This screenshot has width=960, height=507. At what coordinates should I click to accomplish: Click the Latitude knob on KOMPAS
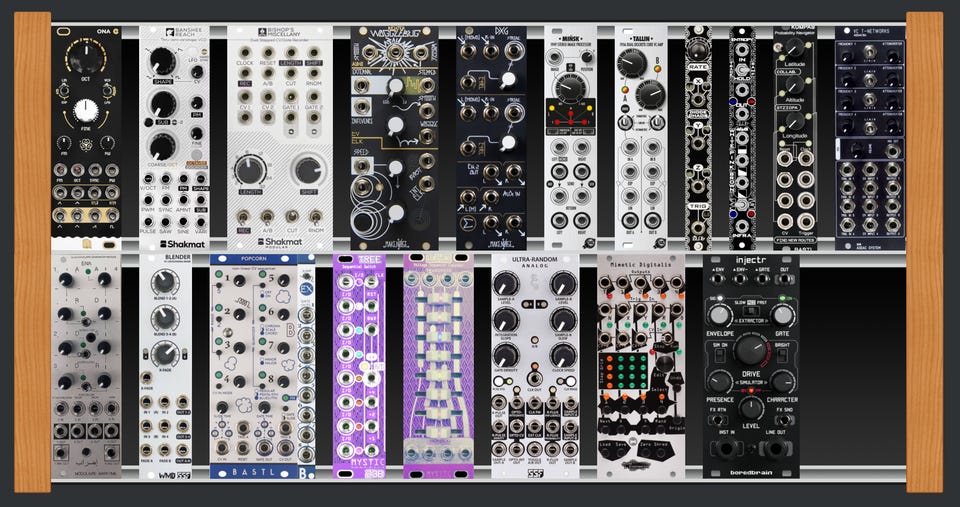point(795,47)
